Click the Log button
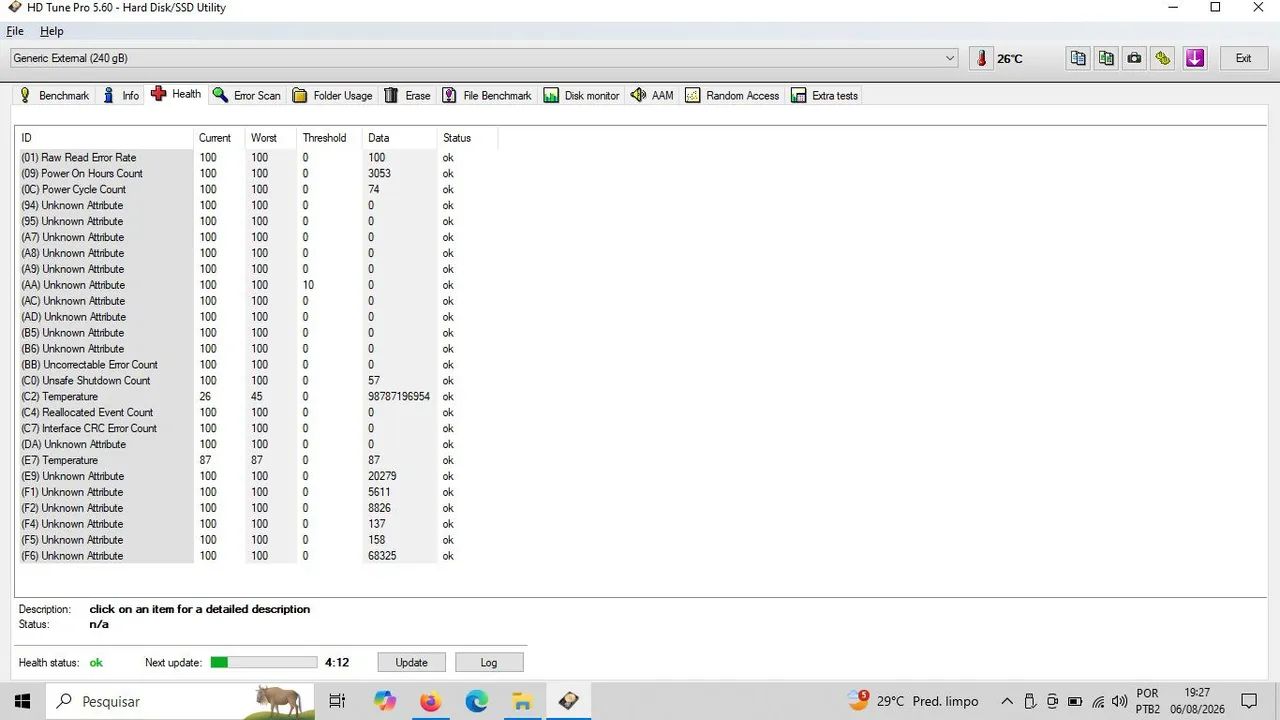This screenshot has width=1280, height=720. (x=489, y=662)
